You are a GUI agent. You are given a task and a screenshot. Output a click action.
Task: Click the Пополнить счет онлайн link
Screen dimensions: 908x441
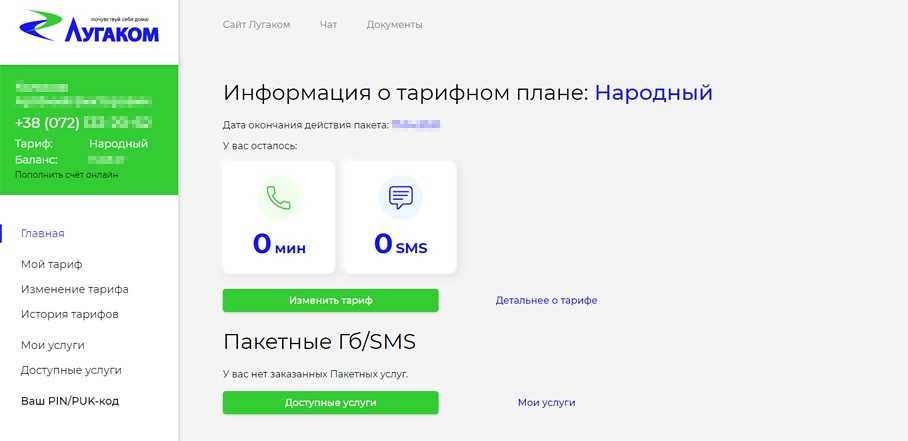tap(67, 174)
